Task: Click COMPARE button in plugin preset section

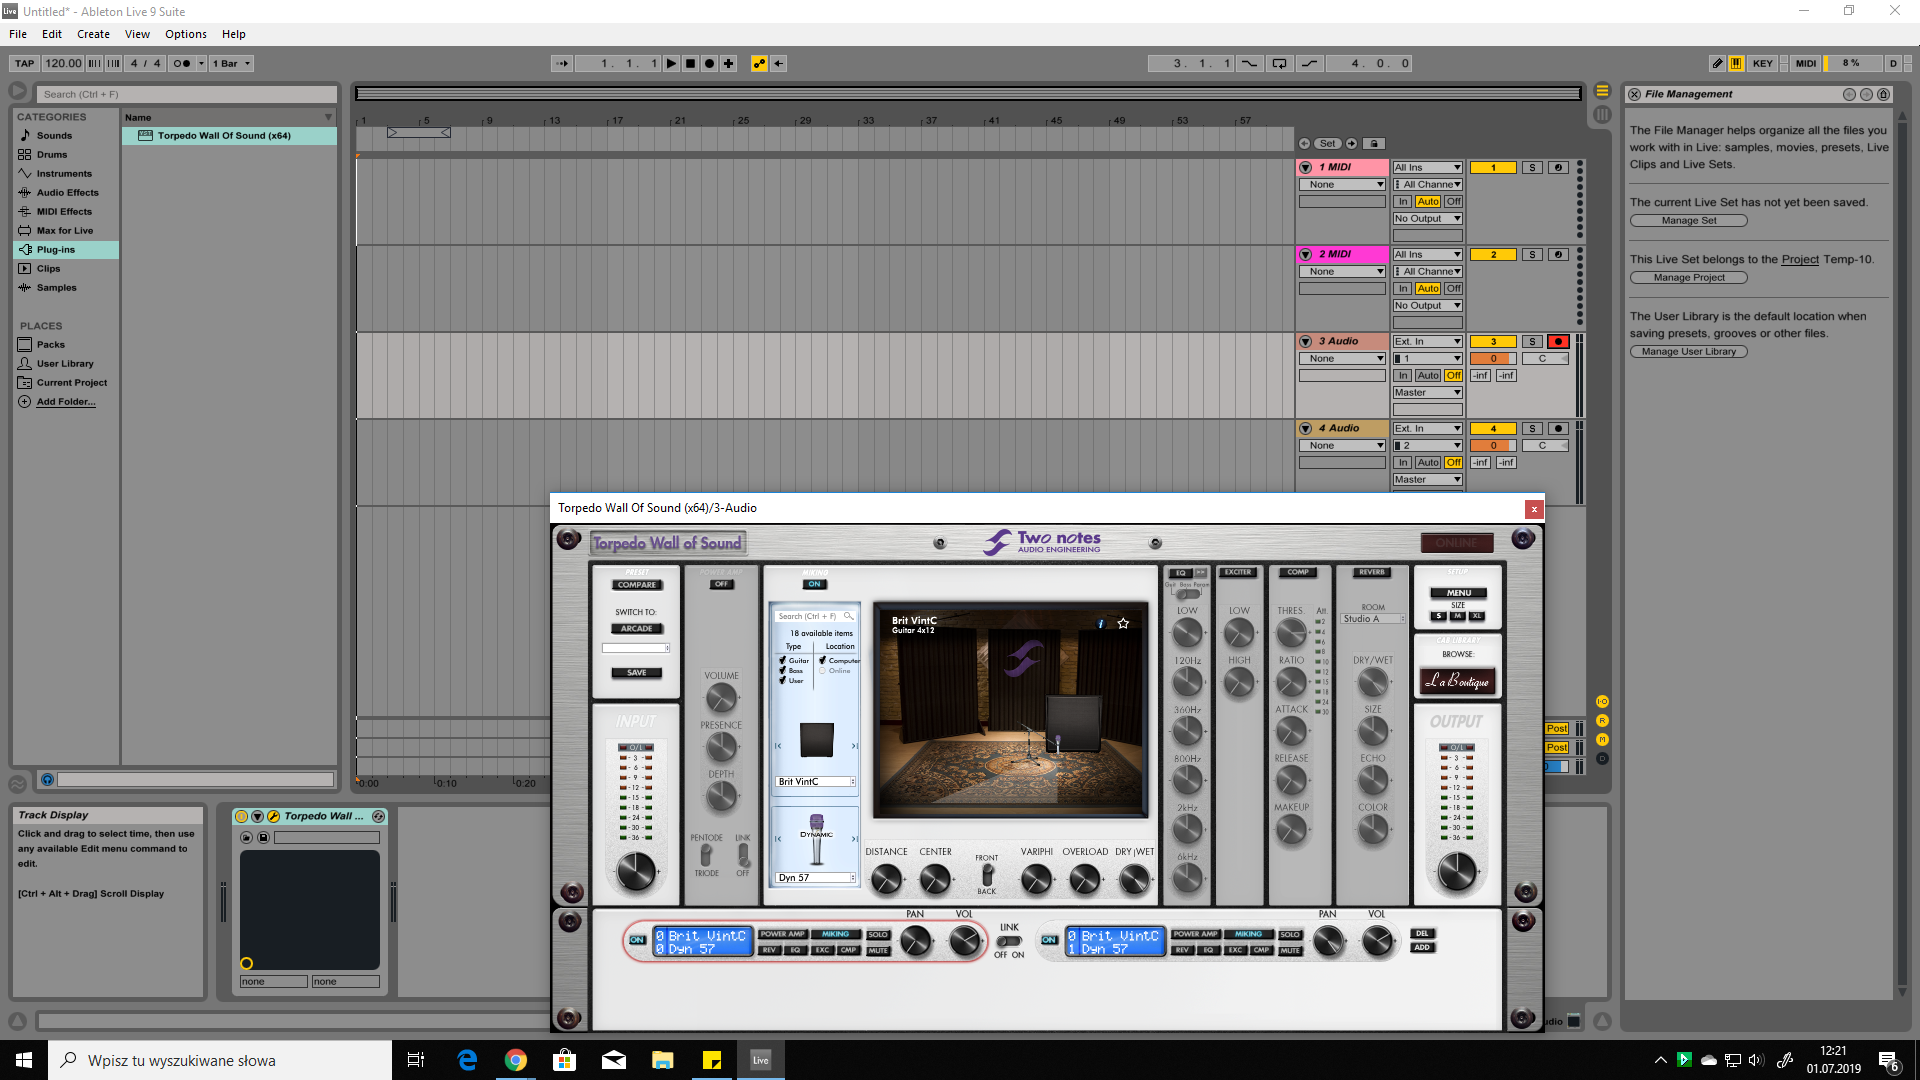Action: [637, 585]
